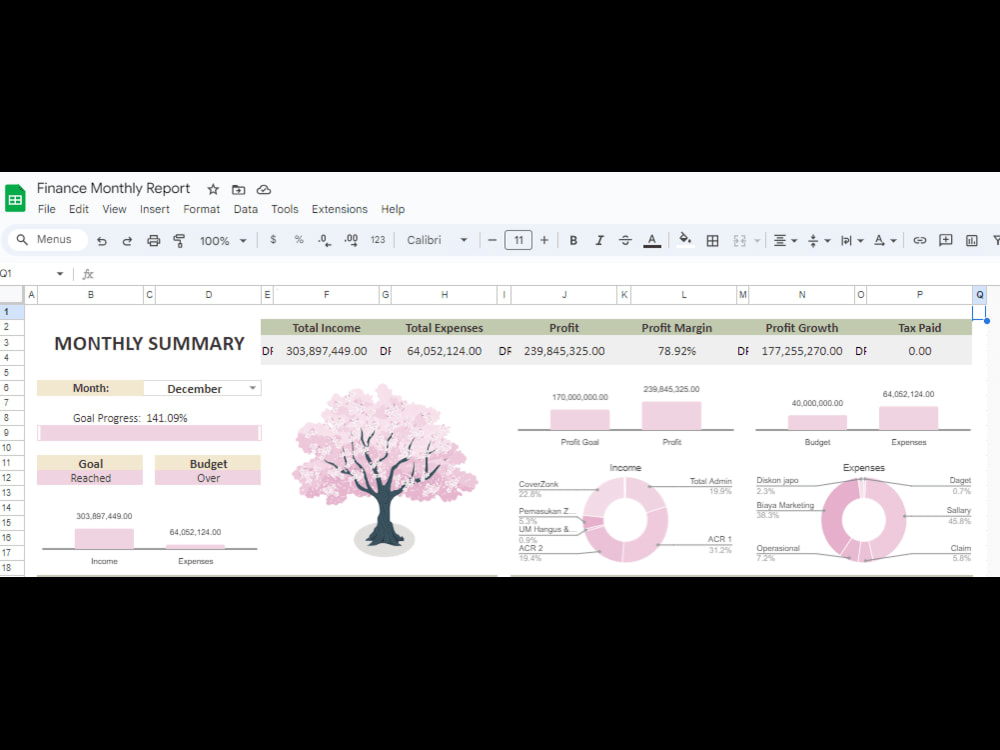Select the Income donut chart
Viewport: 1000px width, 750px height.
[626, 520]
